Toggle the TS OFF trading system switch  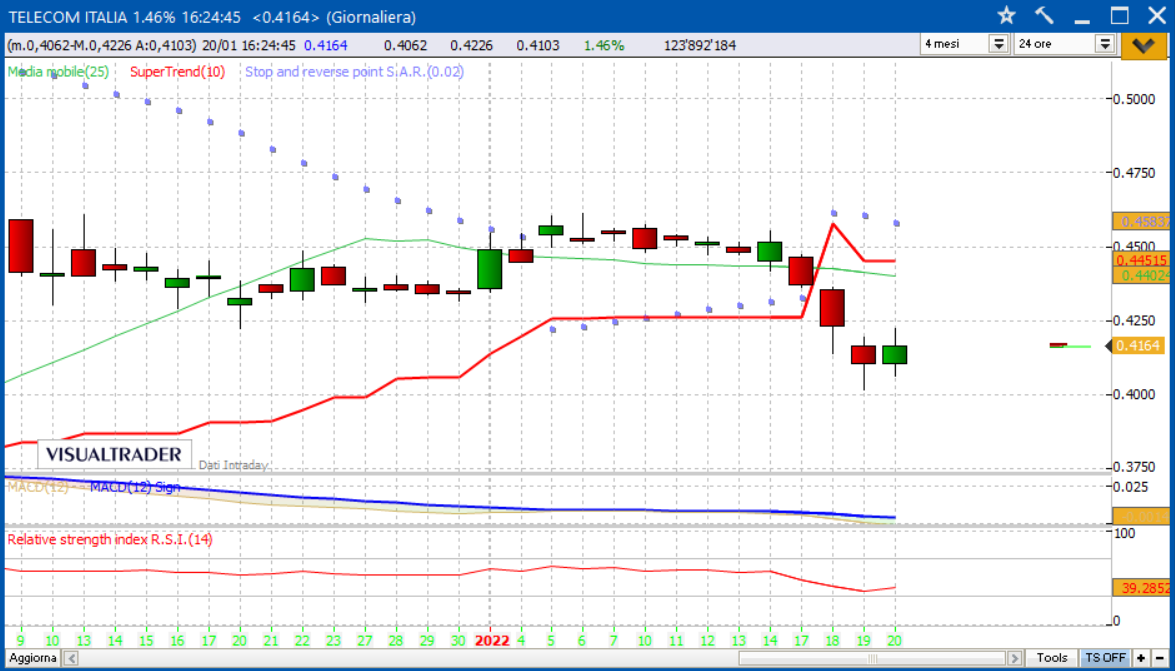click(x=1105, y=658)
